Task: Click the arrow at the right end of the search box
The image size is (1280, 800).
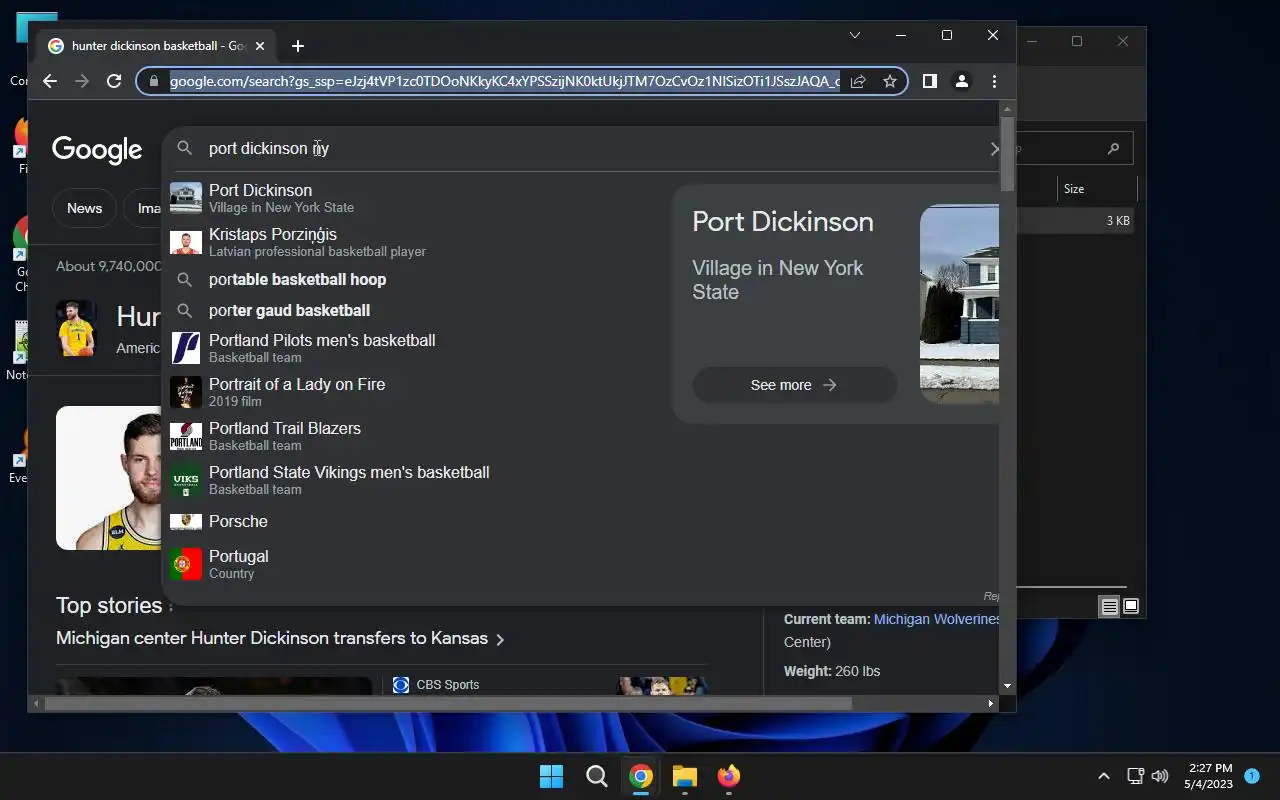Action: (x=994, y=148)
